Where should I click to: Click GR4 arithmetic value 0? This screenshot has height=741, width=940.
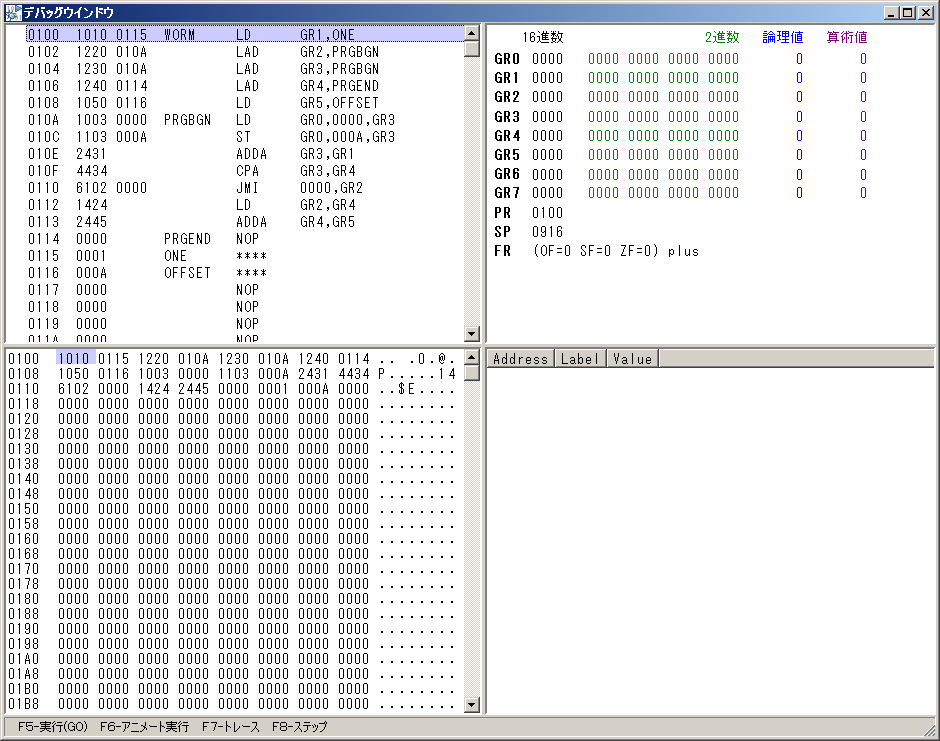[863, 135]
